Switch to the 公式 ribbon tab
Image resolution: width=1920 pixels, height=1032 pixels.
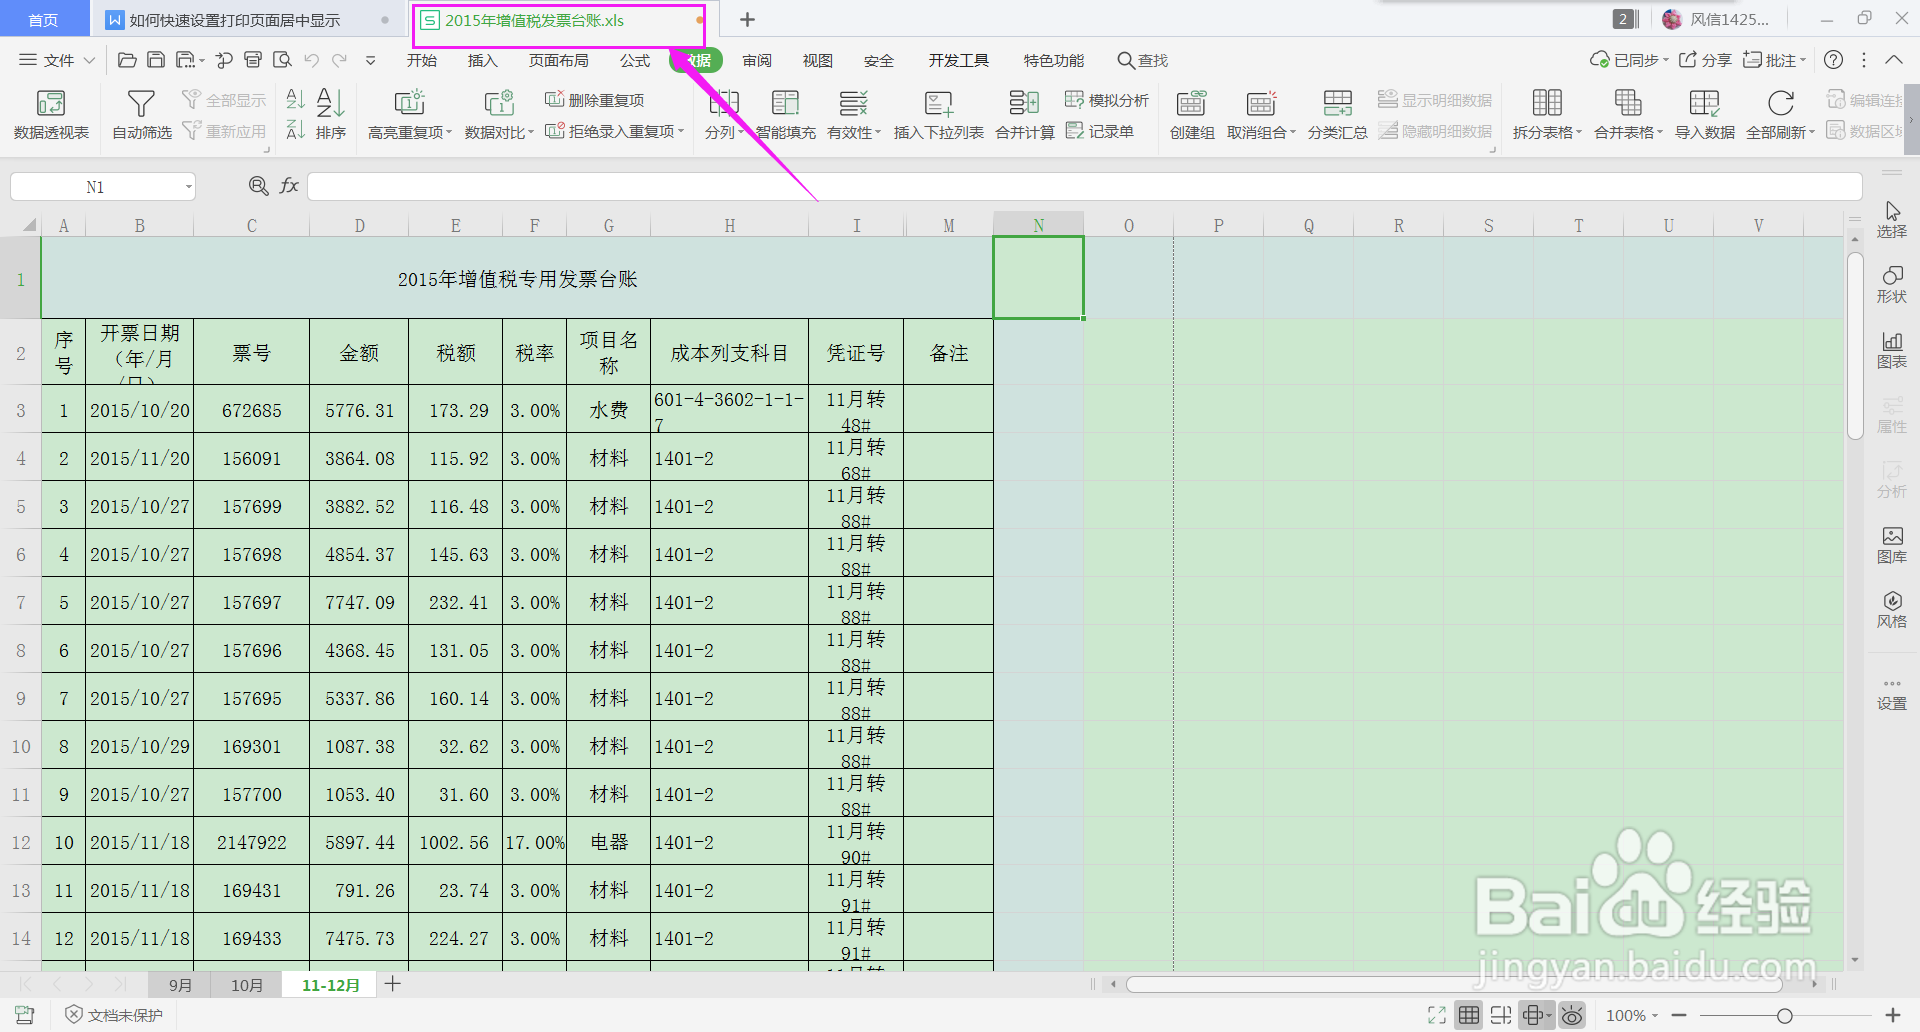click(634, 60)
